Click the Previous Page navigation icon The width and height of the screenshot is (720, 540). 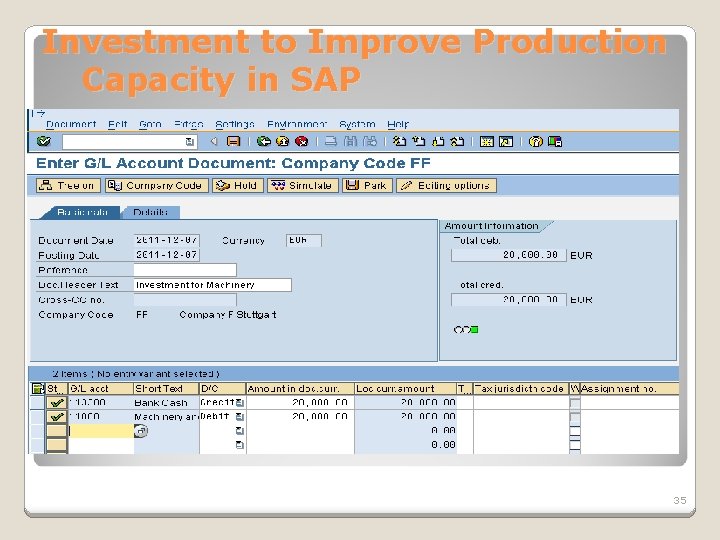[x=419, y=141]
